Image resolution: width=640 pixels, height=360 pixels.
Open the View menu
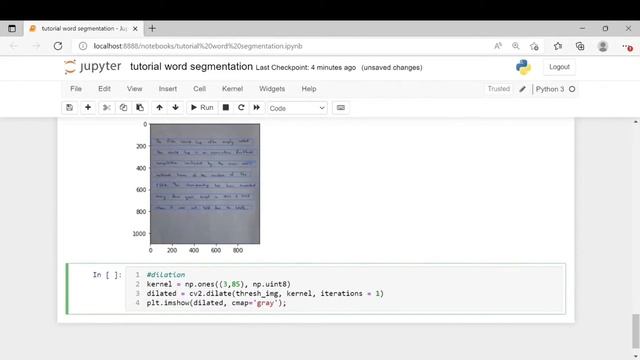(x=134, y=89)
